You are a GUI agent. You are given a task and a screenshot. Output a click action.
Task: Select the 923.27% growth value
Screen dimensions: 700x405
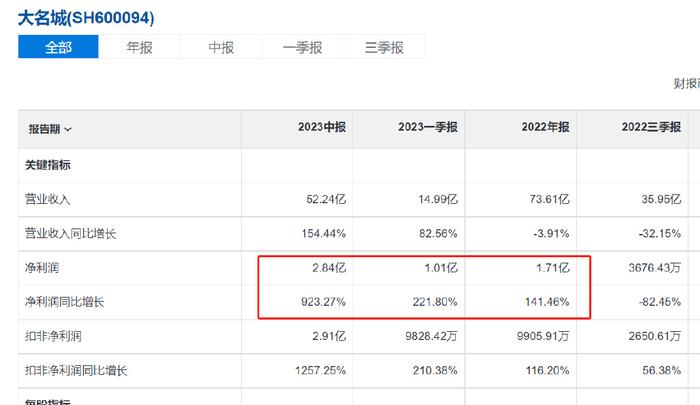coord(320,302)
